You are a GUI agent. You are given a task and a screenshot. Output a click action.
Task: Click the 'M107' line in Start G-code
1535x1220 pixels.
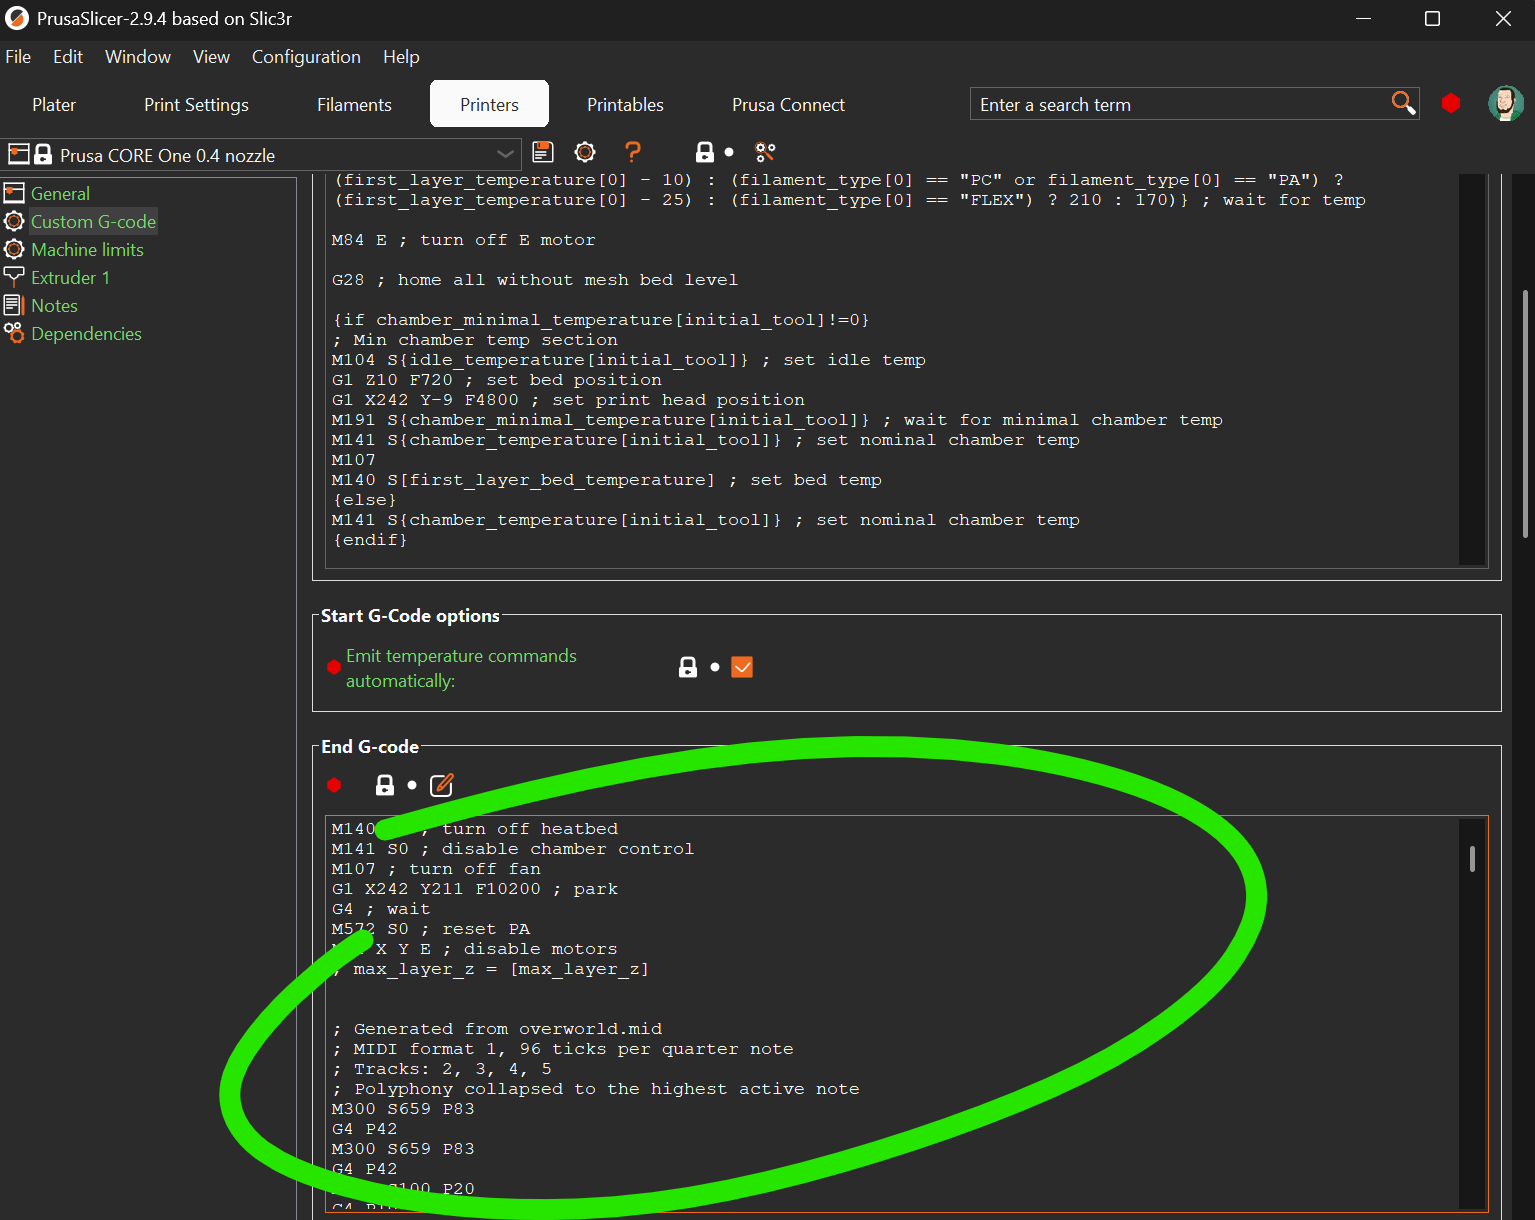click(354, 460)
